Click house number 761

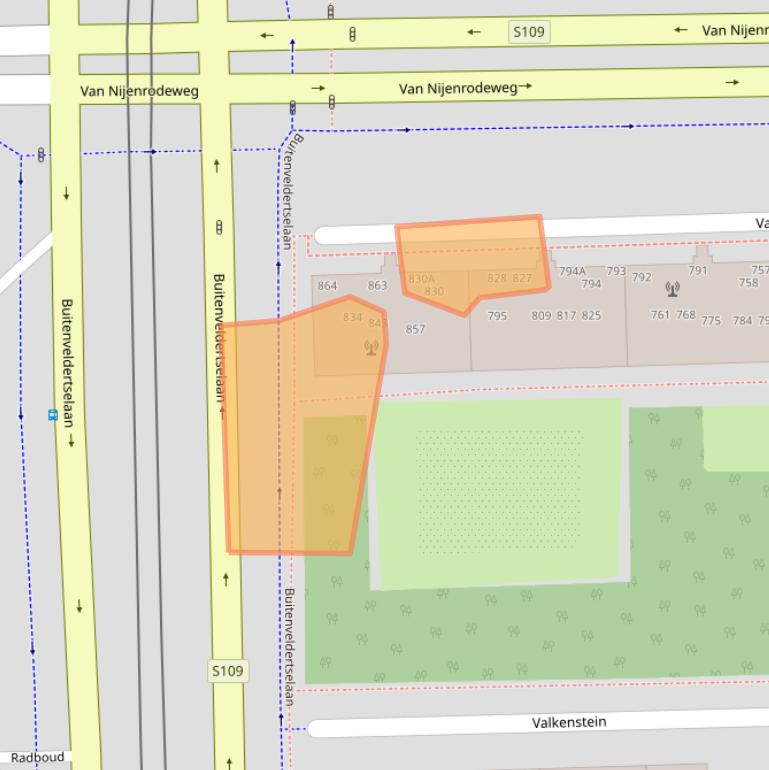660,315
